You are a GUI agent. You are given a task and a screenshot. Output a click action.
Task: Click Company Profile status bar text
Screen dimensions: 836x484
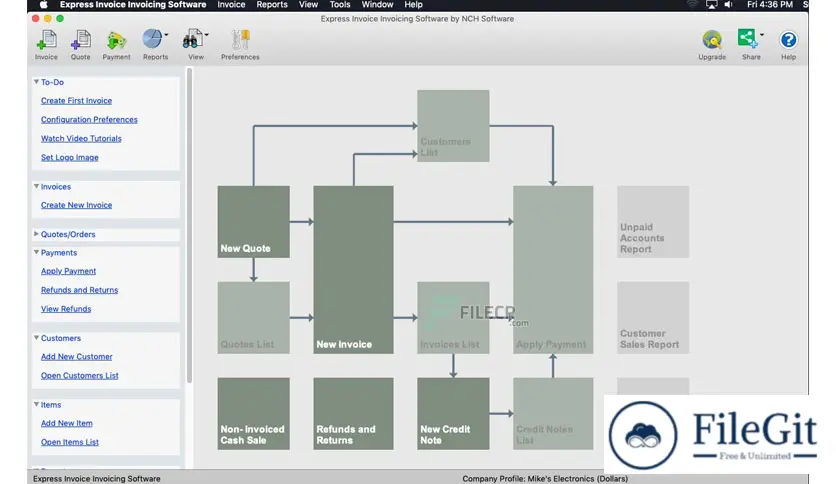[545, 479]
